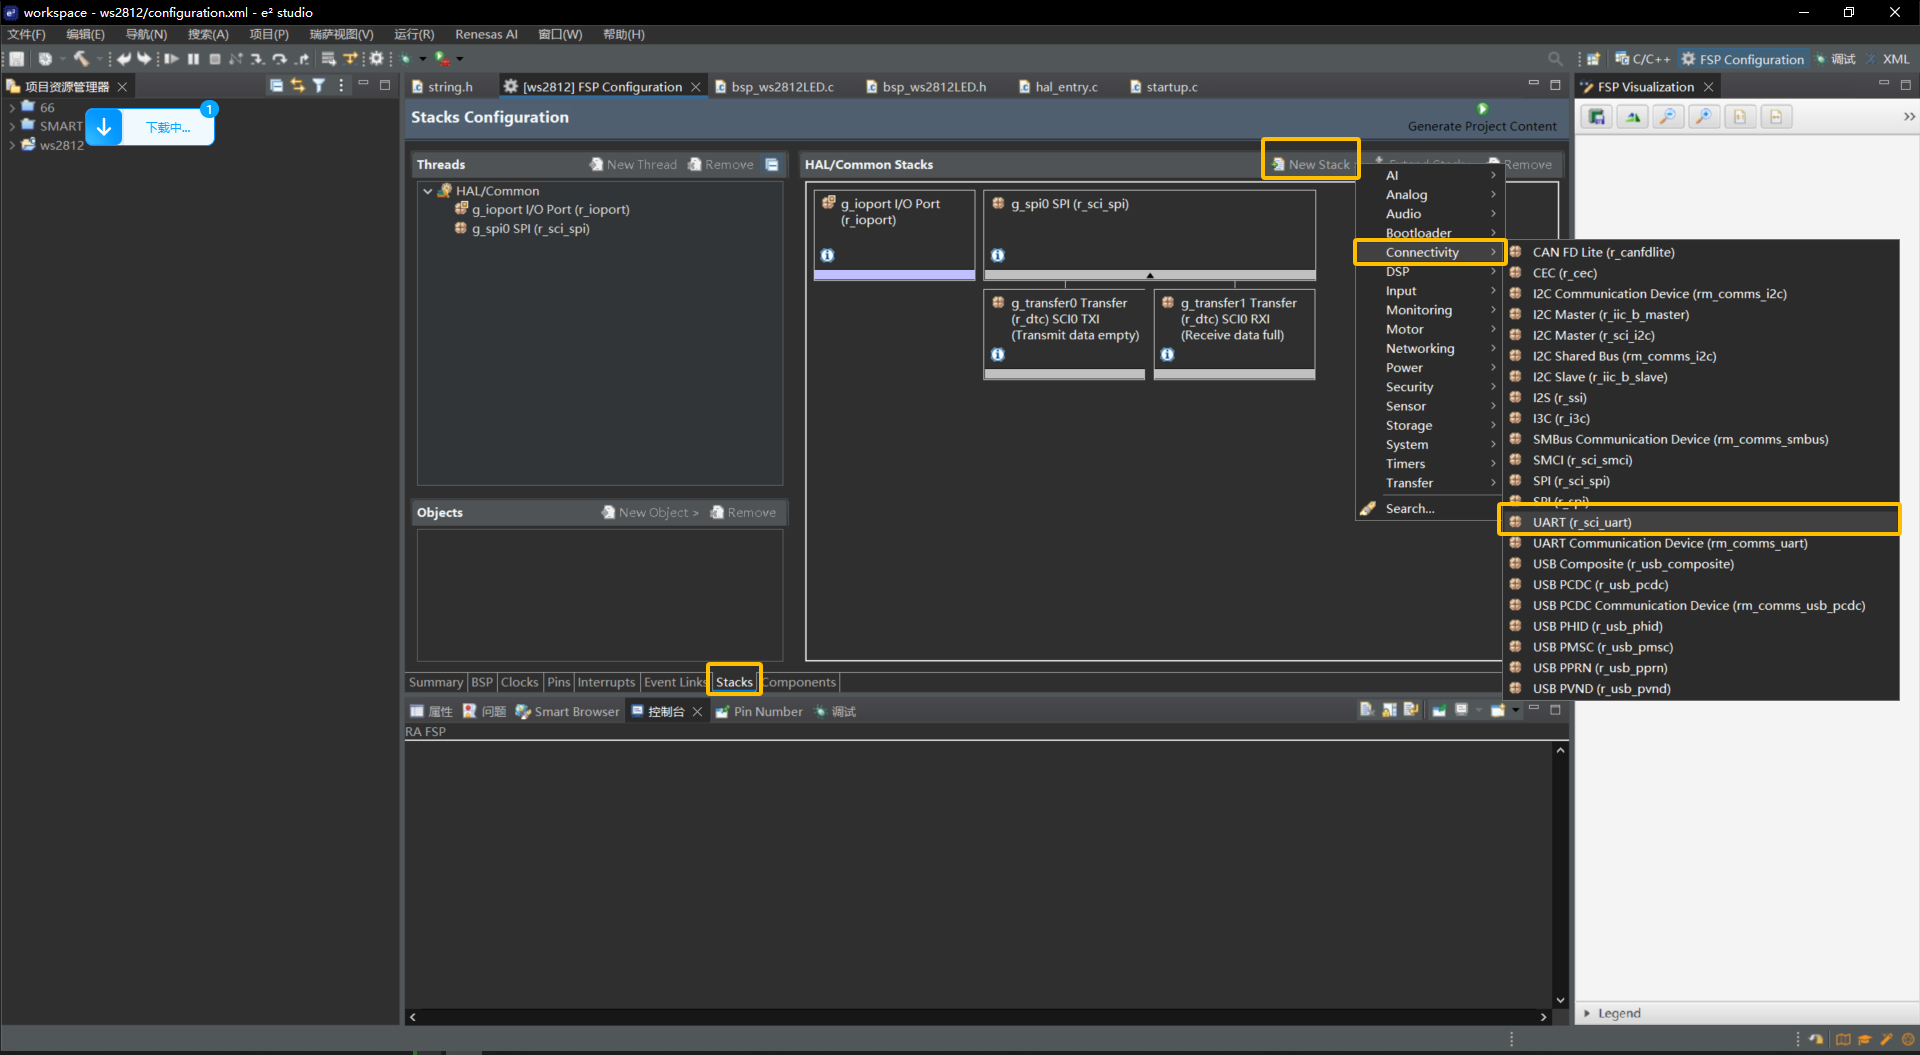Show more FSP Visualization toolbar items chevron
The width and height of the screenshot is (1920, 1055).
click(1909, 117)
